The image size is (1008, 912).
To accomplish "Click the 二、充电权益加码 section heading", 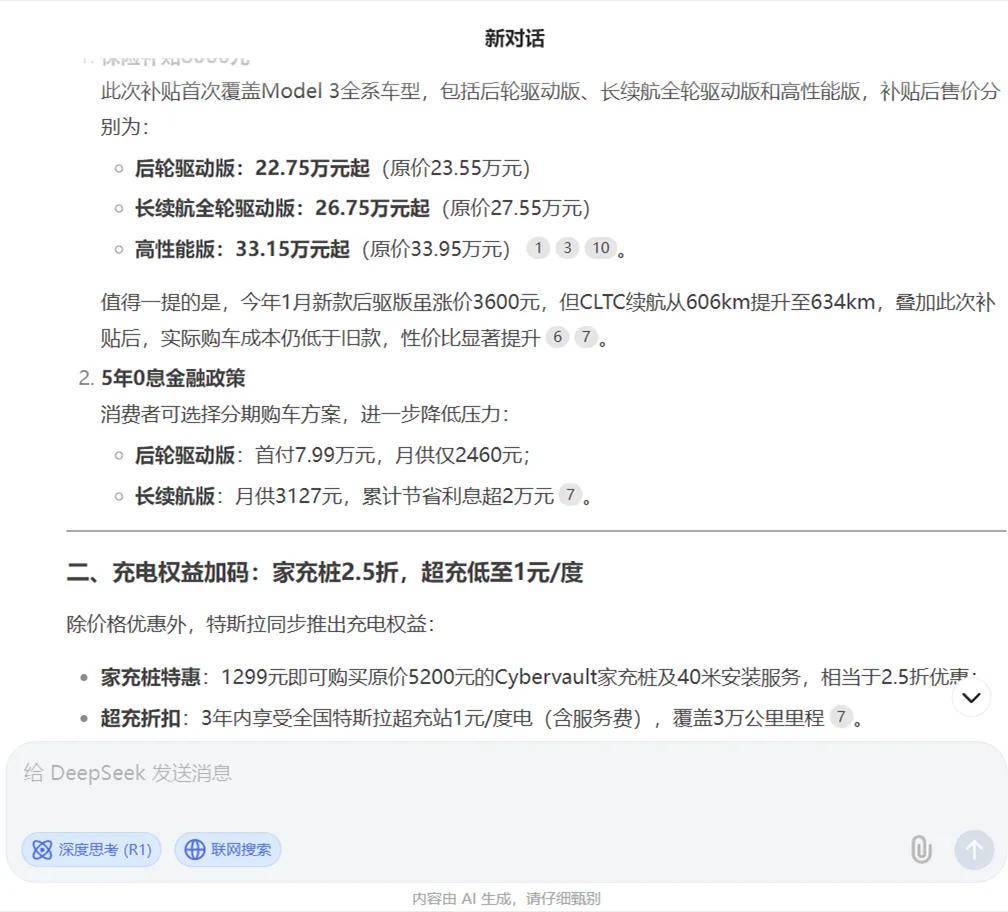I will coord(324,572).
